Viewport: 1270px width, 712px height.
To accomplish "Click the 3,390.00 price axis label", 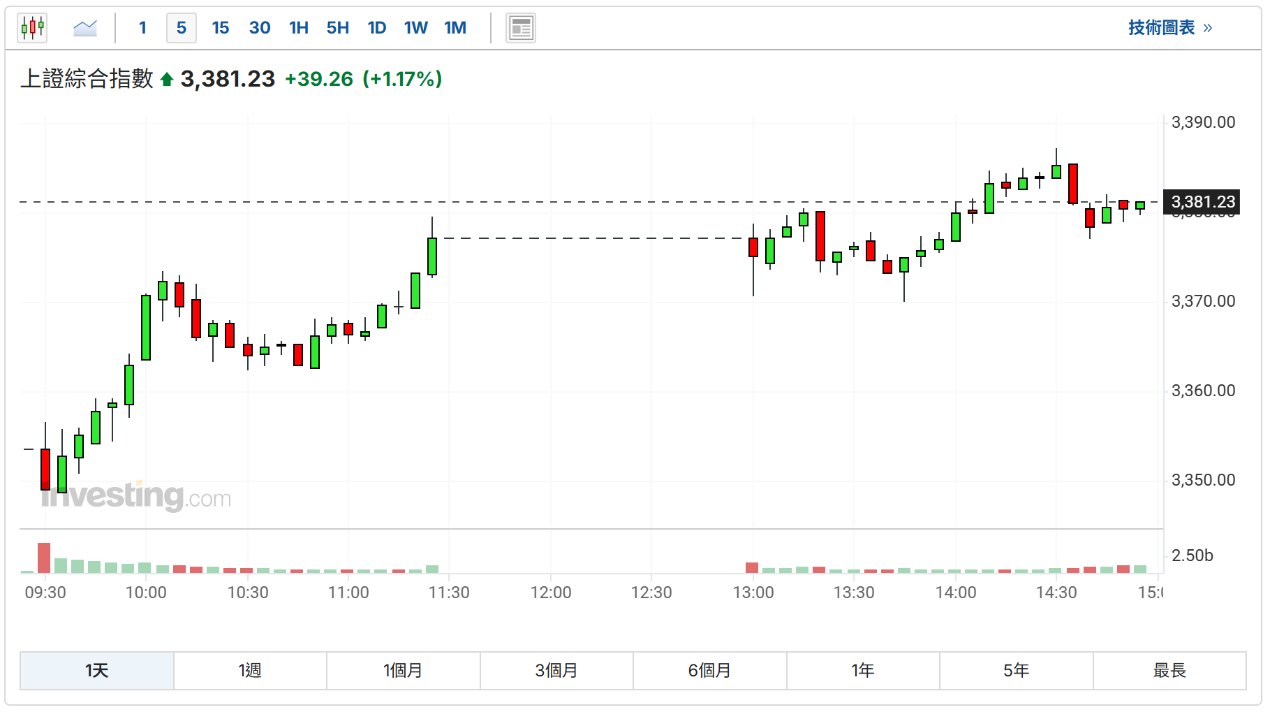I will coord(1203,122).
